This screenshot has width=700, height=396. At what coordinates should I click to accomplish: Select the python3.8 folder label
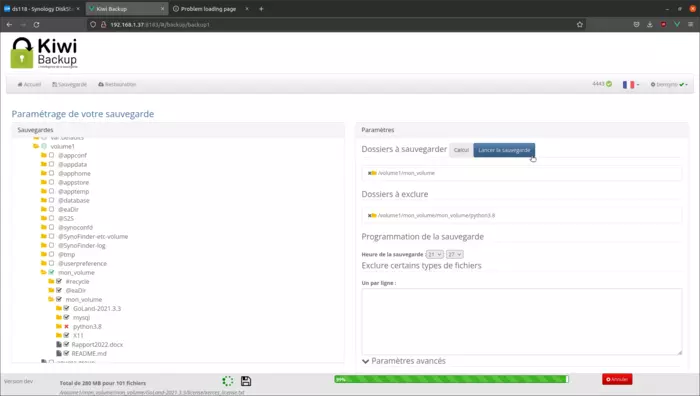click(x=87, y=326)
